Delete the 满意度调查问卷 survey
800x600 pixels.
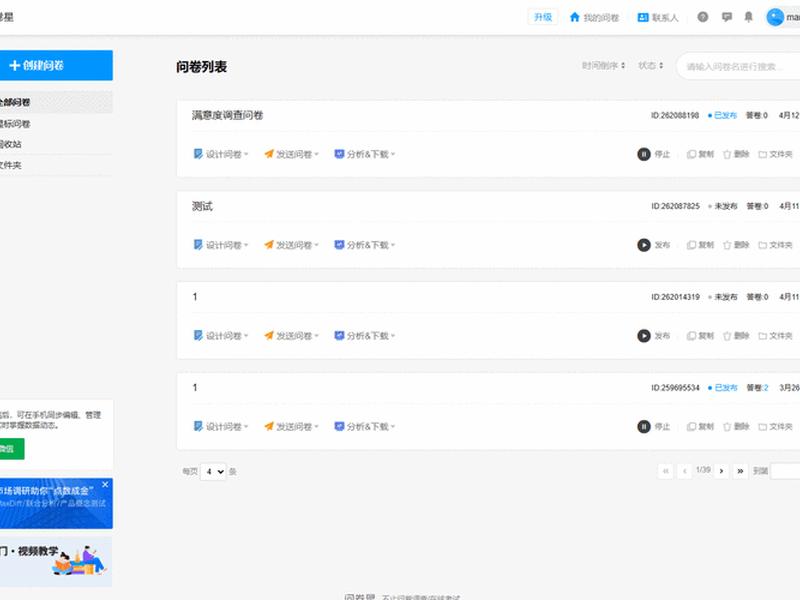(736, 154)
